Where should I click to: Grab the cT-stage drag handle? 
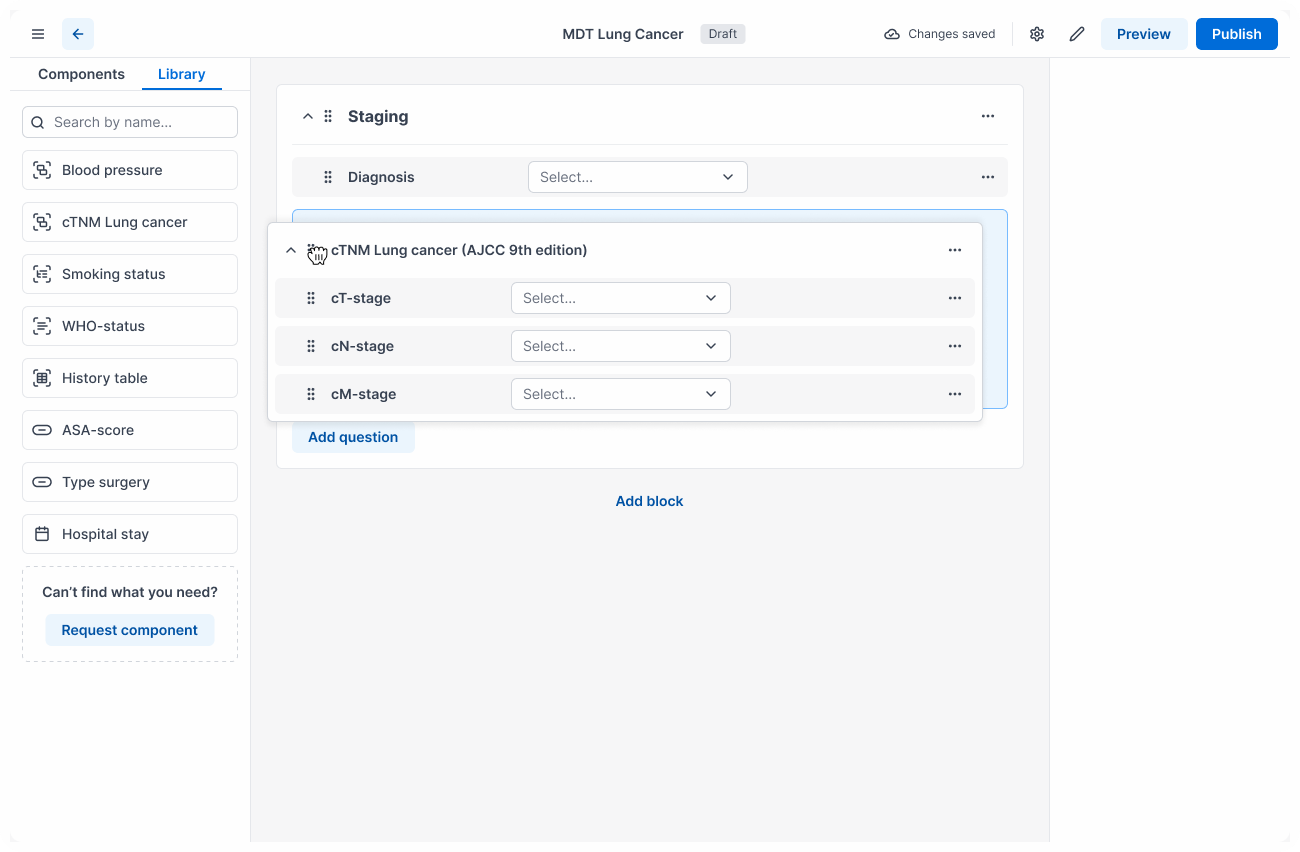(311, 298)
